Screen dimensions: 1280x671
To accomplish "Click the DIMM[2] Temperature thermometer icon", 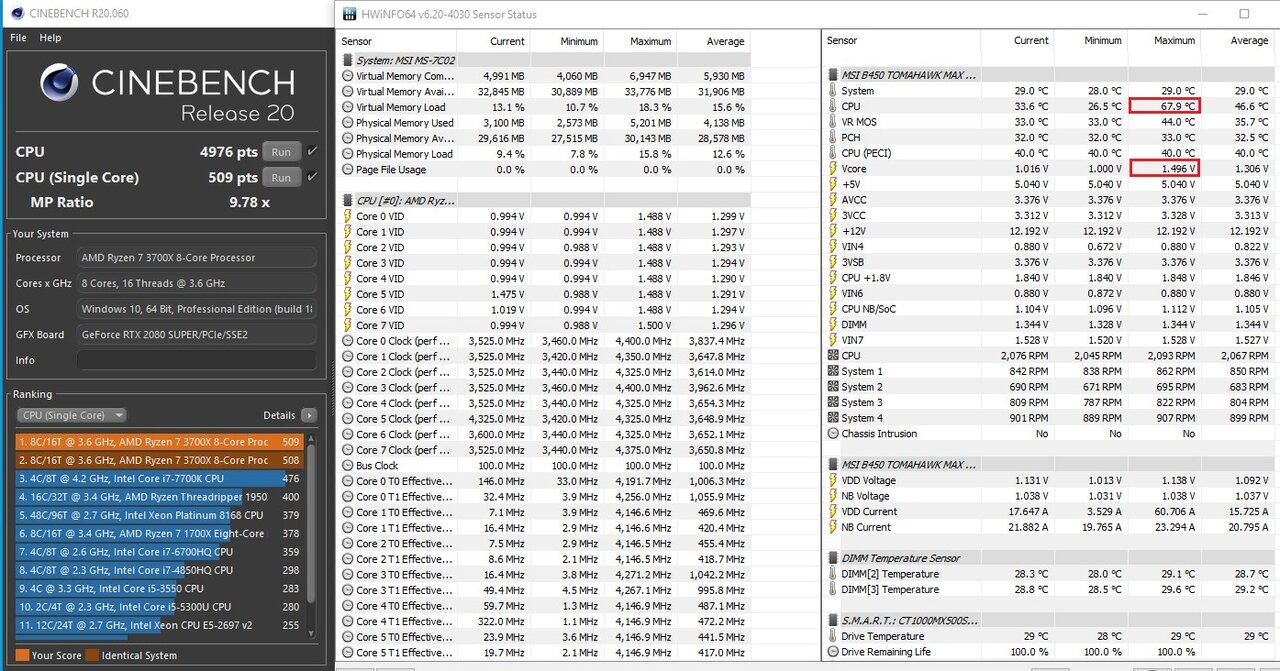I will (833, 574).
